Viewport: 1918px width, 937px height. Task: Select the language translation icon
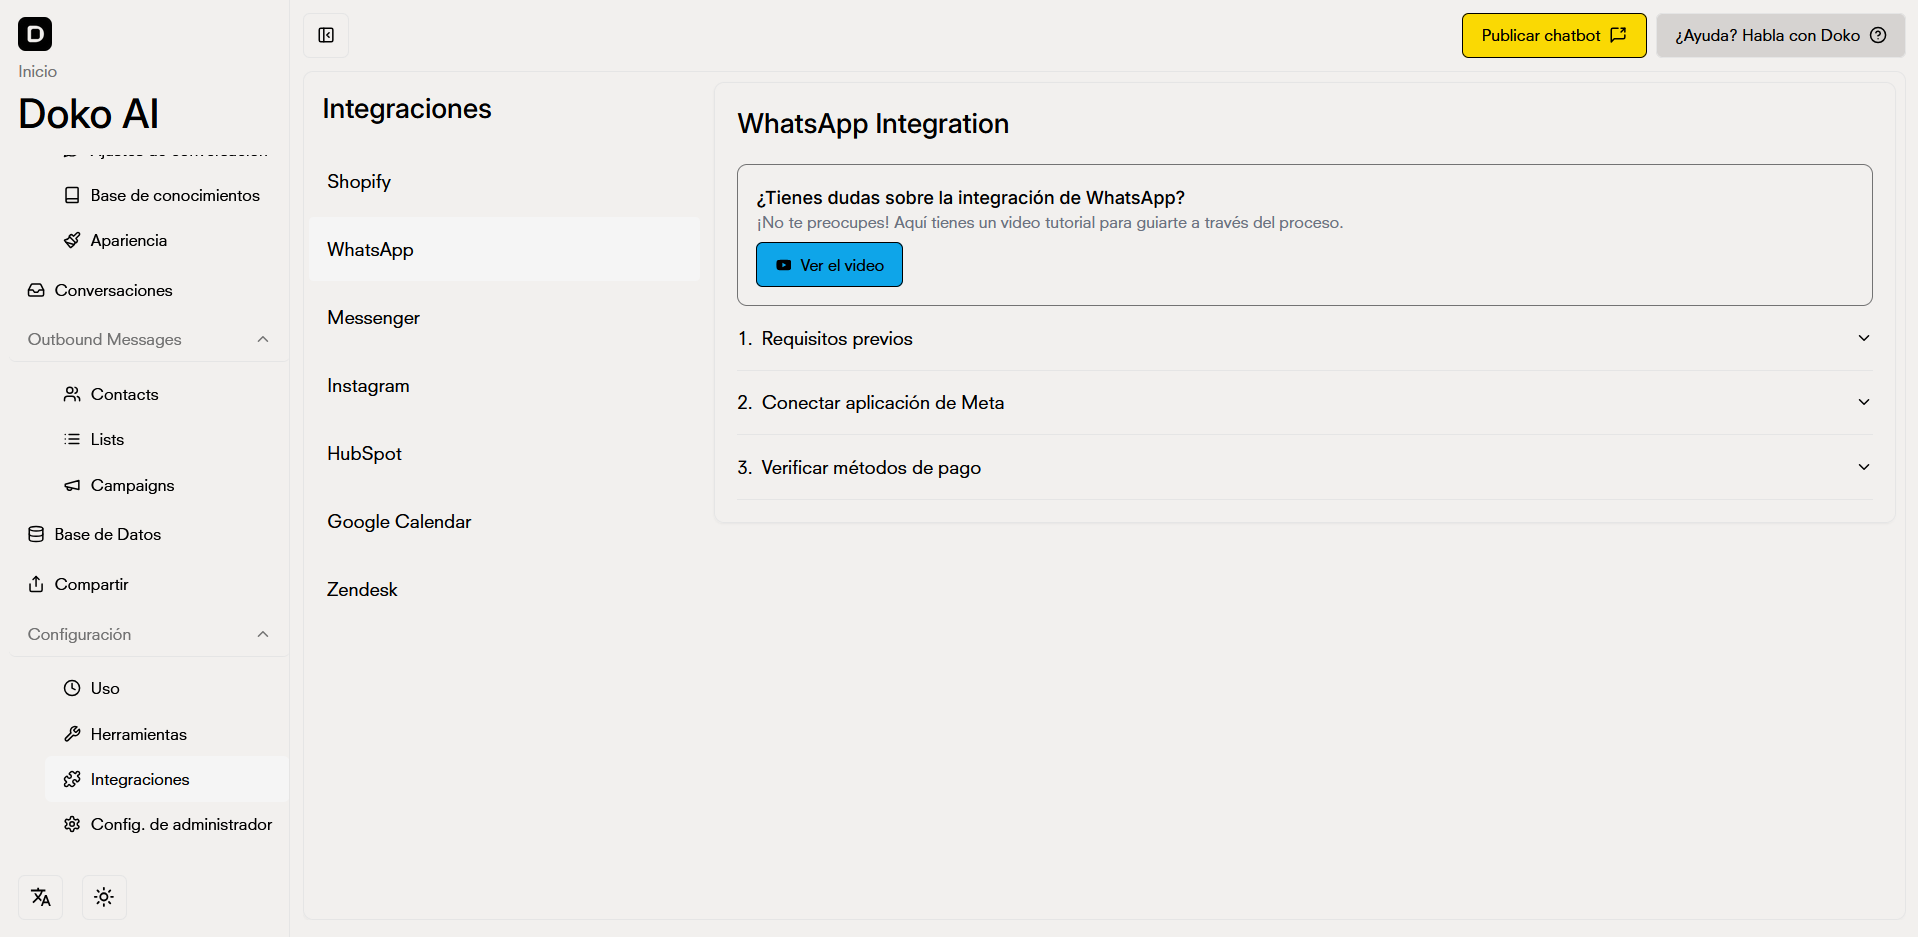coord(40,897)
